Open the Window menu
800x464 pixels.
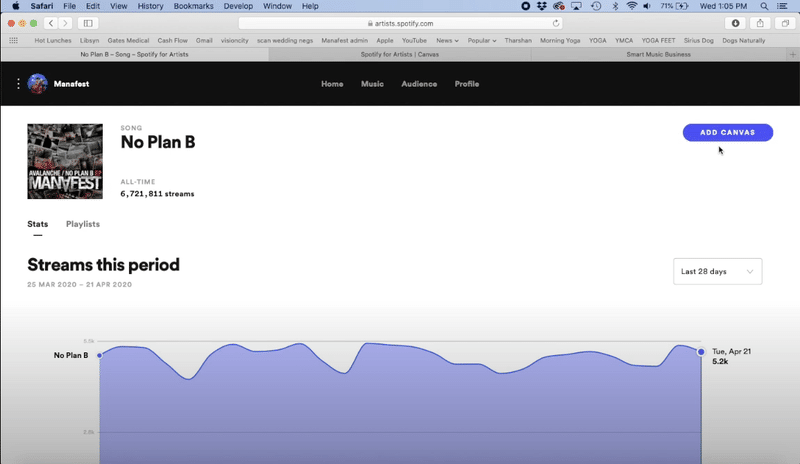277,6
